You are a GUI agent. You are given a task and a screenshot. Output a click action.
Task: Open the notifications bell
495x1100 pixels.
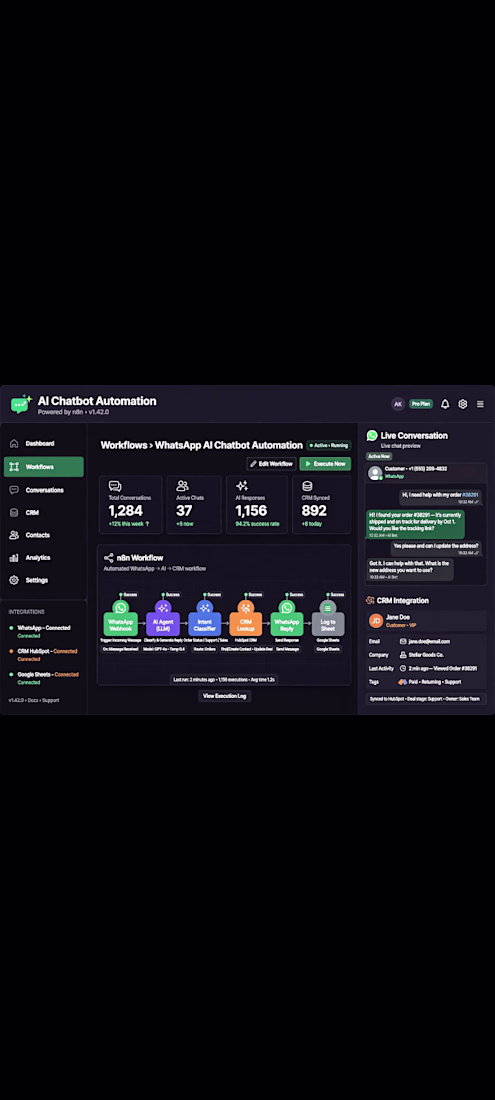[445, 404]
